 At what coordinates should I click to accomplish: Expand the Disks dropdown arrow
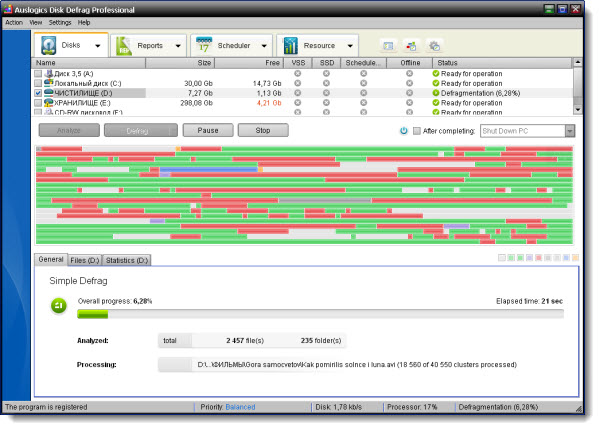point(97,45)
